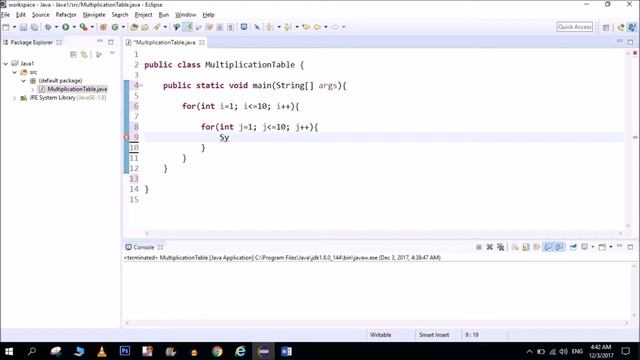This screenshot has width=640, height=360.
Task: Open the Source menu
Action: click(40, 15)
